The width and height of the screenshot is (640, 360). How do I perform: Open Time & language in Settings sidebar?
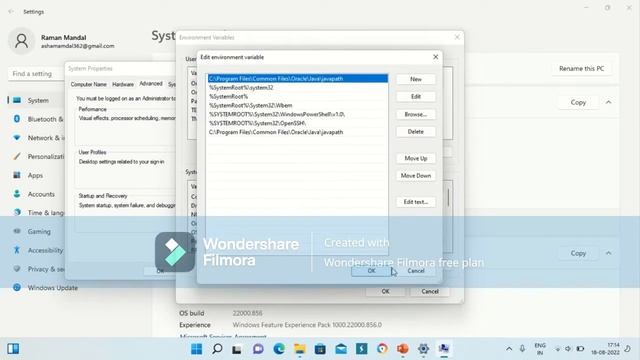click(x=37, y=213)
